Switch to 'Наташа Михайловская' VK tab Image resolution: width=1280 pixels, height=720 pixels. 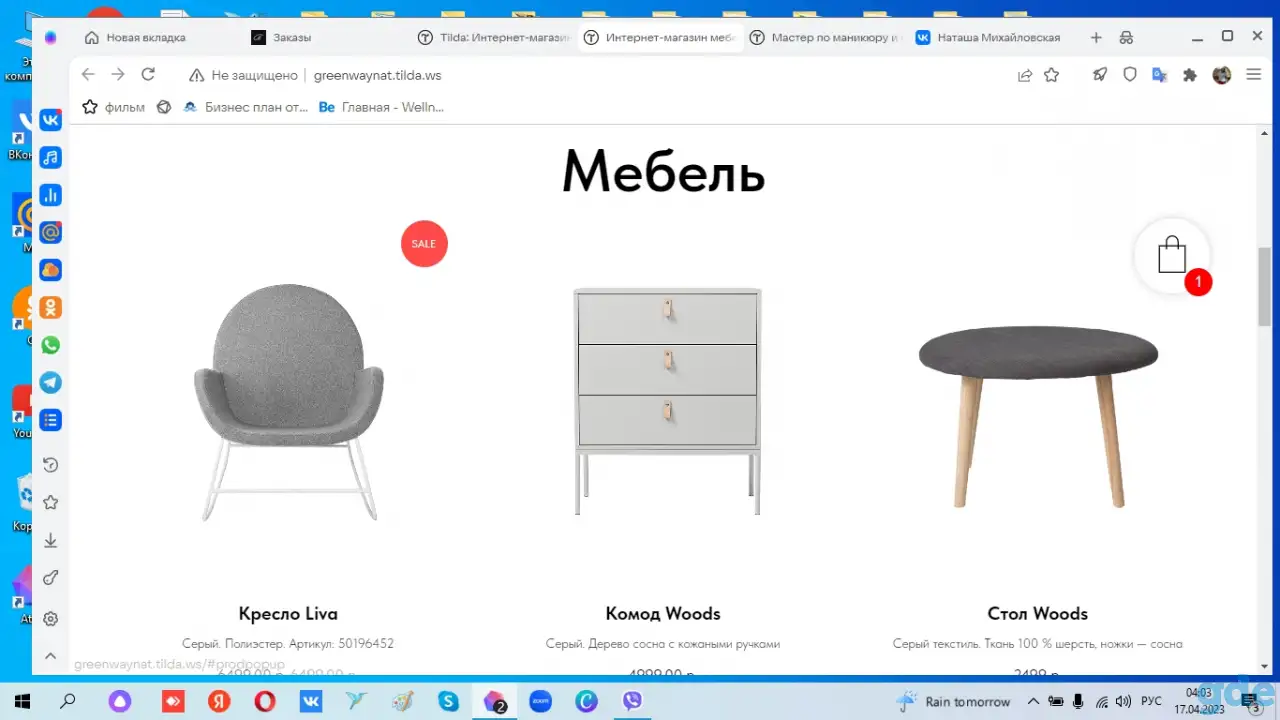[990, 38]
